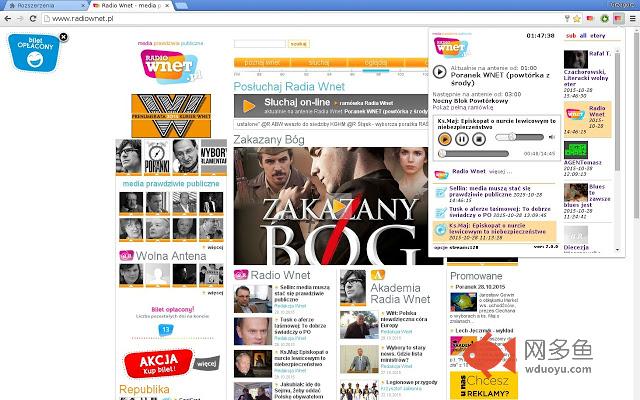Click the orange play button in popup player
The image size is (640, 400).
[444, 139]
